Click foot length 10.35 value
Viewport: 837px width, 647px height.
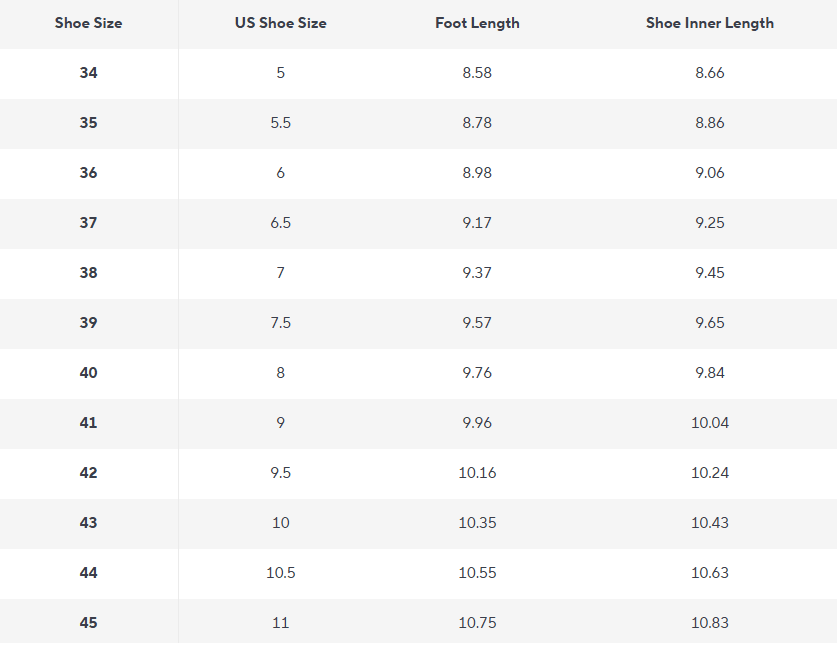[477, 523]
